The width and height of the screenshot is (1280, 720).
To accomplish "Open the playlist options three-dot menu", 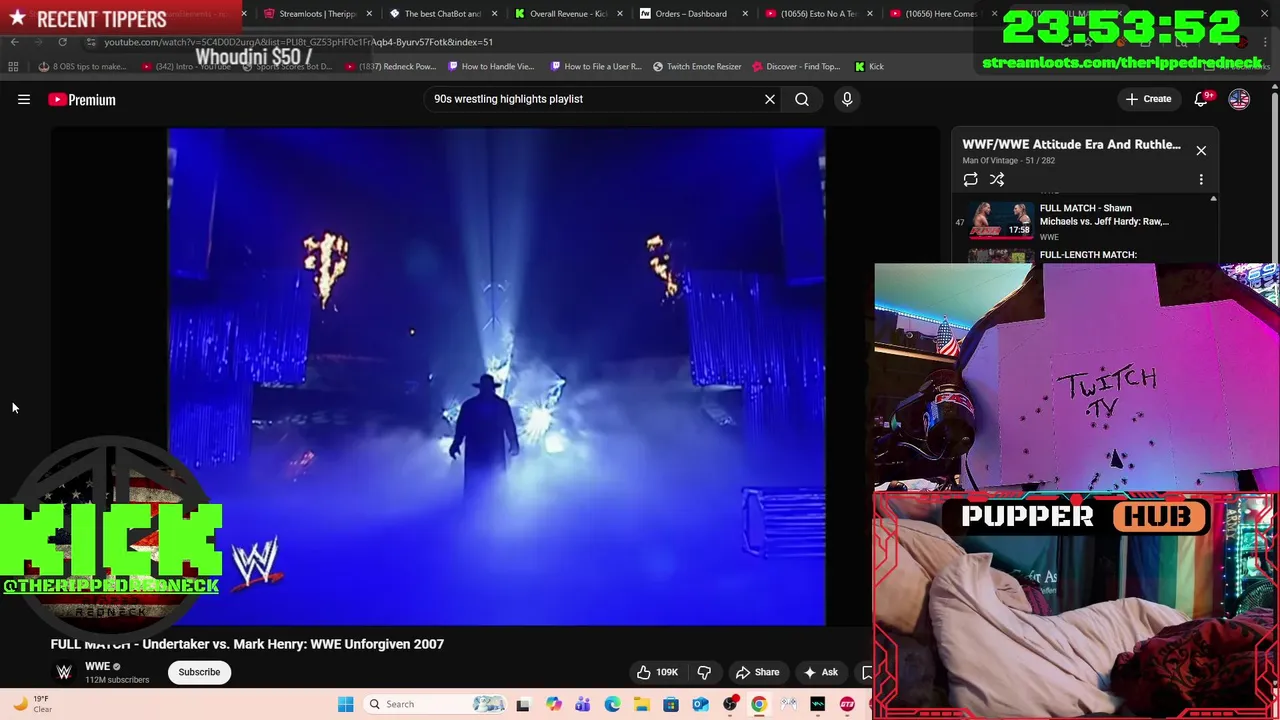I will [x=1201, y=179].
